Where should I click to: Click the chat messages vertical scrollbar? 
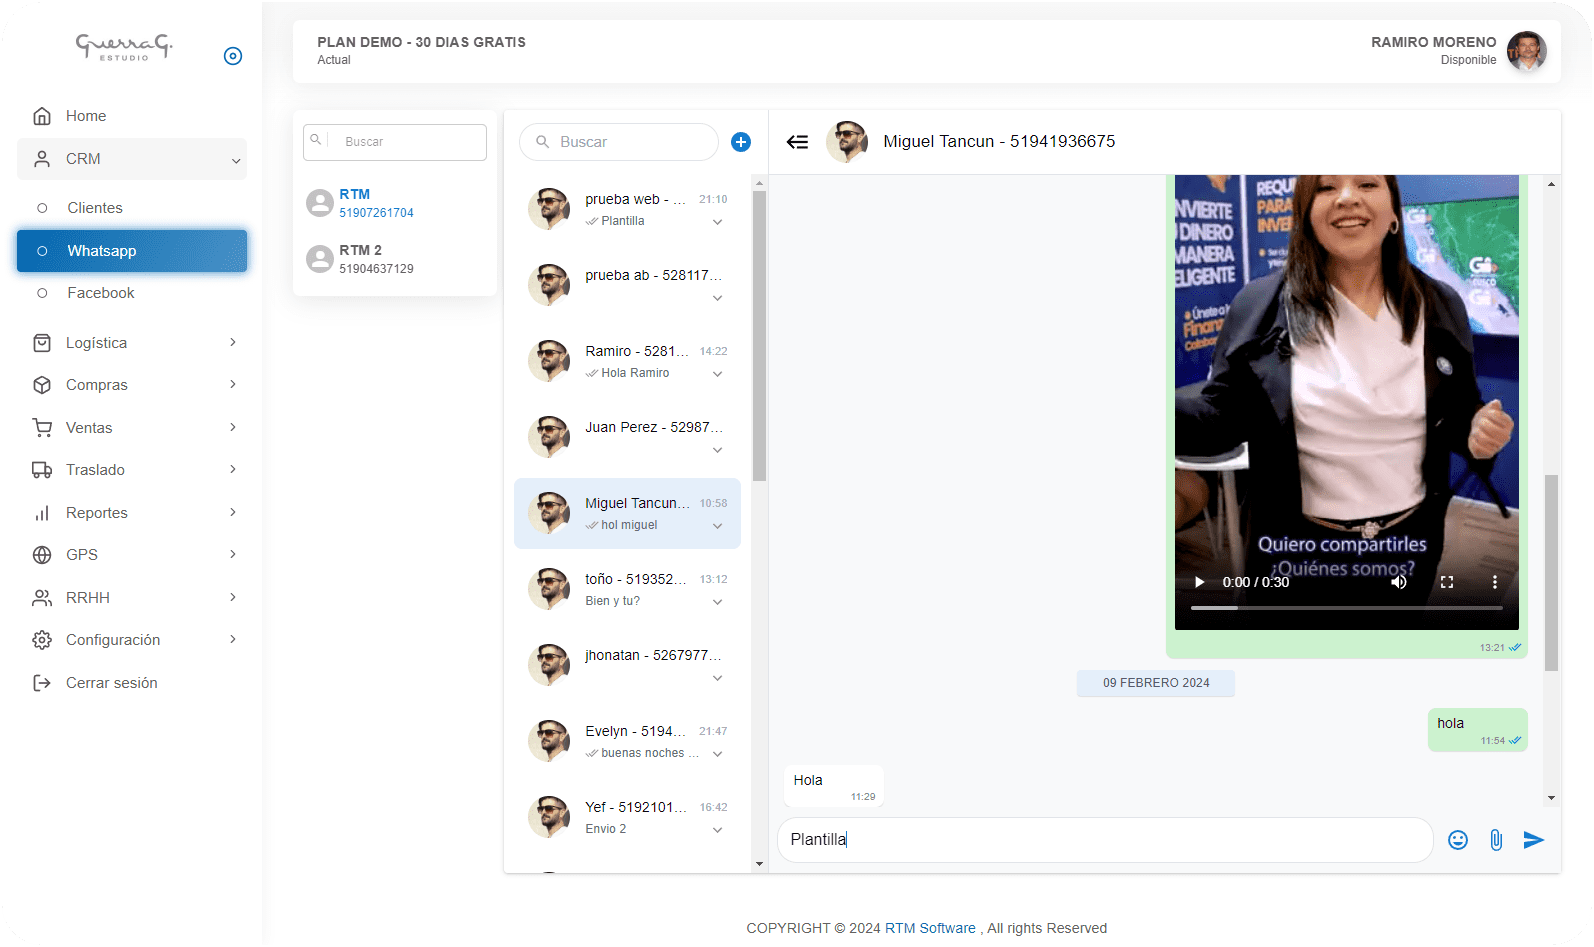click(1551, 572)
